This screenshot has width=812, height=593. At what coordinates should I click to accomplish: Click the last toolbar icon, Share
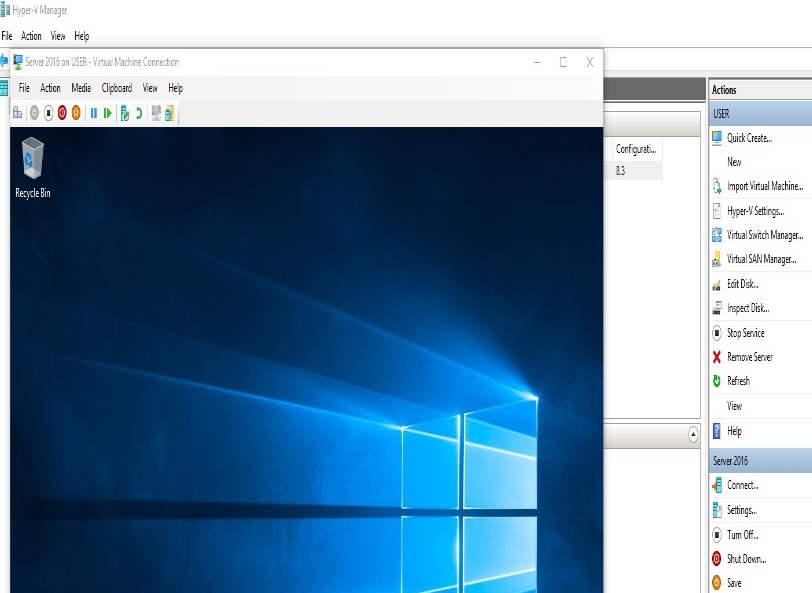coord(170,113)
